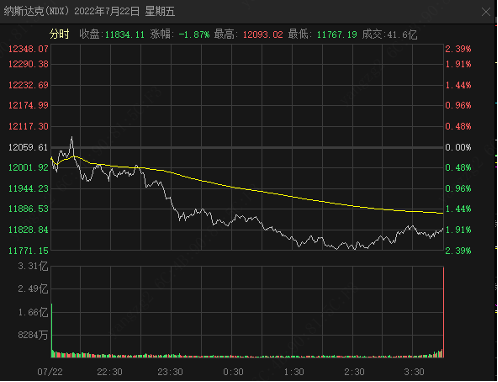Click price axis label 12174.99
Image resolution: width=498 pixels, height=382 pixels.
tap(28, 106)
